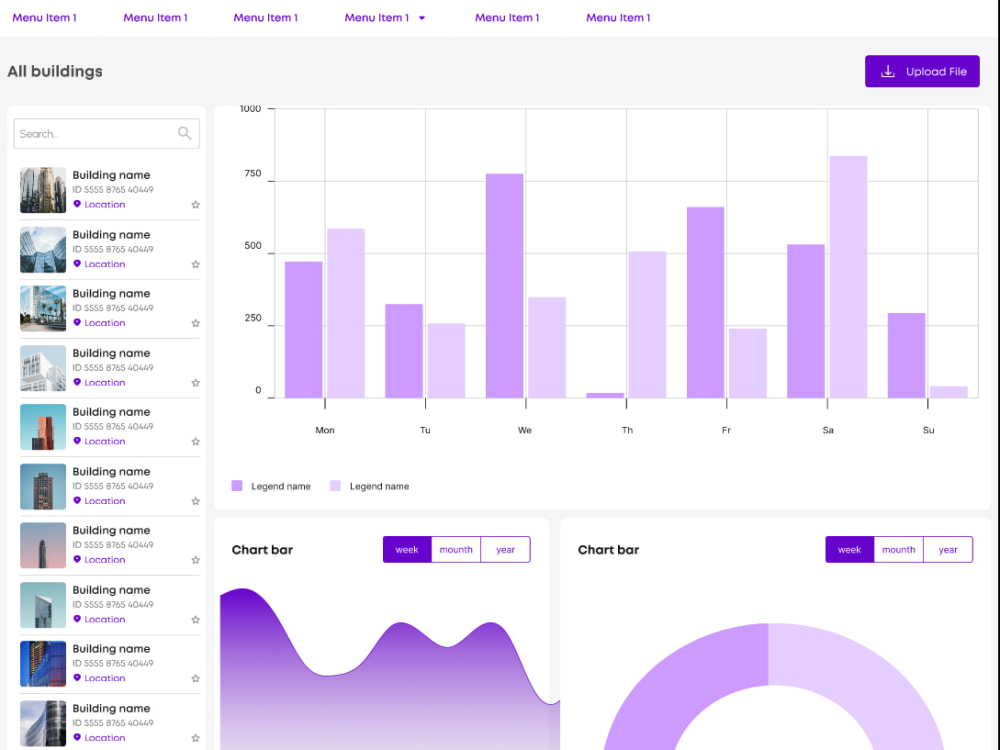Open the first Menu Item 1 in navigation
The width and height of the screenshot is (1000, 750).
pos(44,17)
